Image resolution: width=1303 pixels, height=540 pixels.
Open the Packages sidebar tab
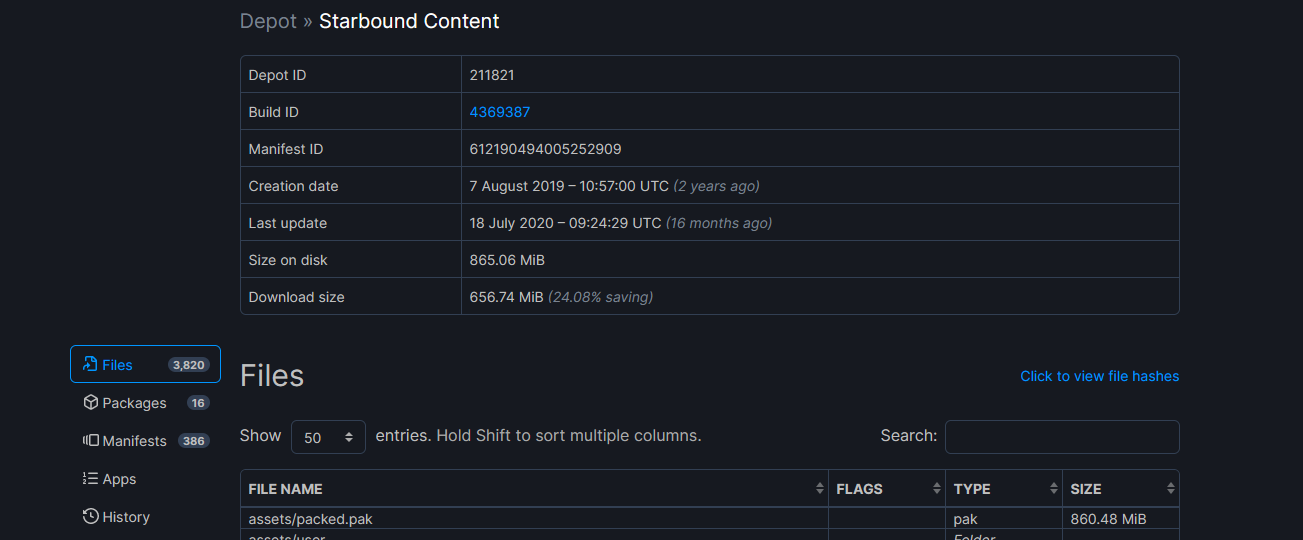(145, 403)
